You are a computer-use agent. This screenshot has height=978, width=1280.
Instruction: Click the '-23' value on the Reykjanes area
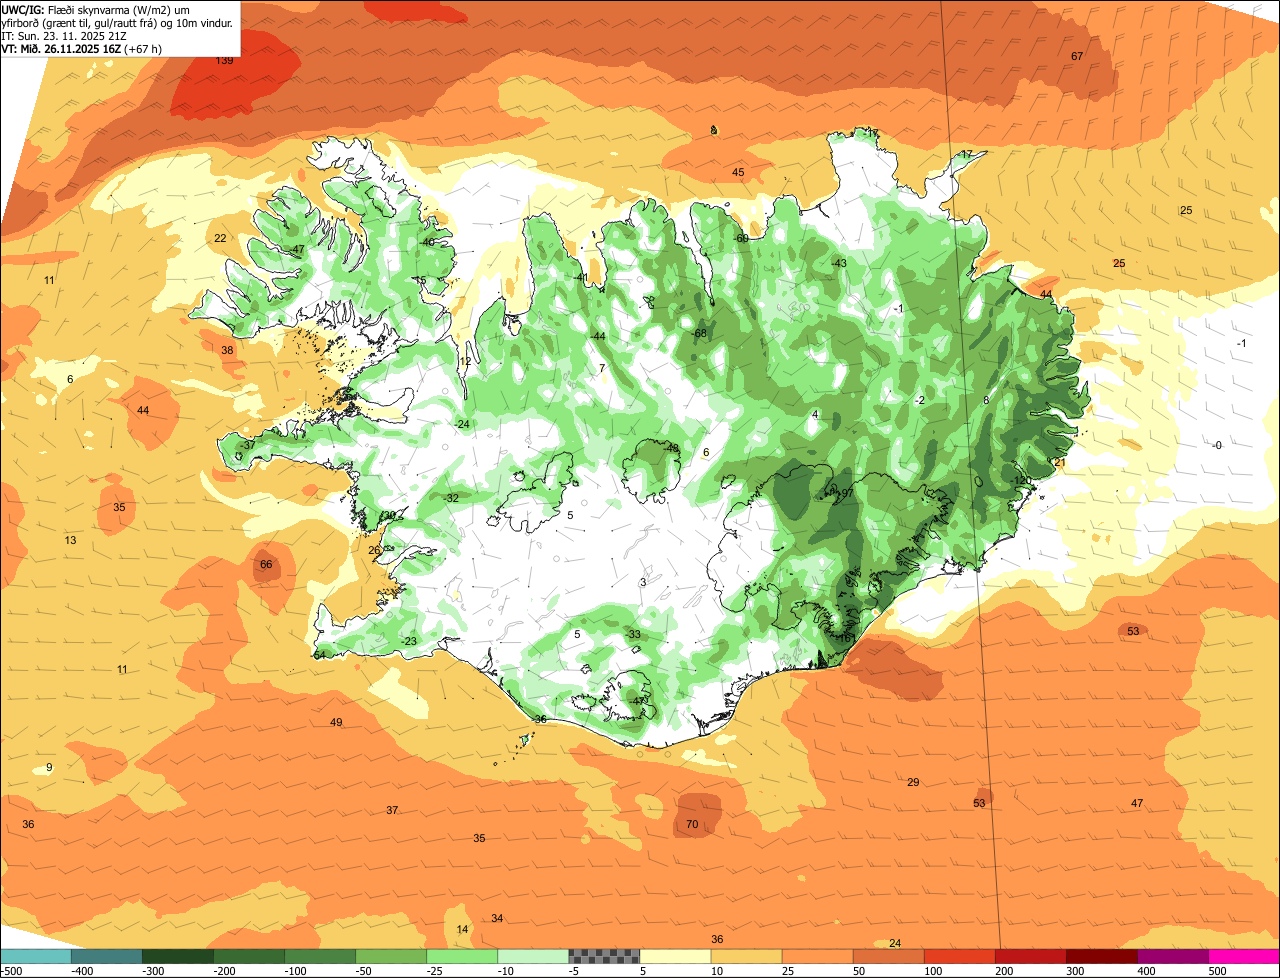pyautogui.click(x=408, y=641)
